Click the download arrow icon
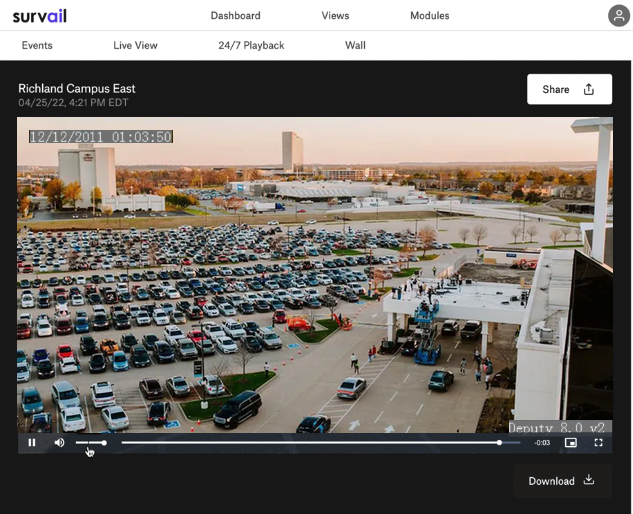The height and width of the screenshot is (514, 633). pyautogui.click(x=589, y=480)
